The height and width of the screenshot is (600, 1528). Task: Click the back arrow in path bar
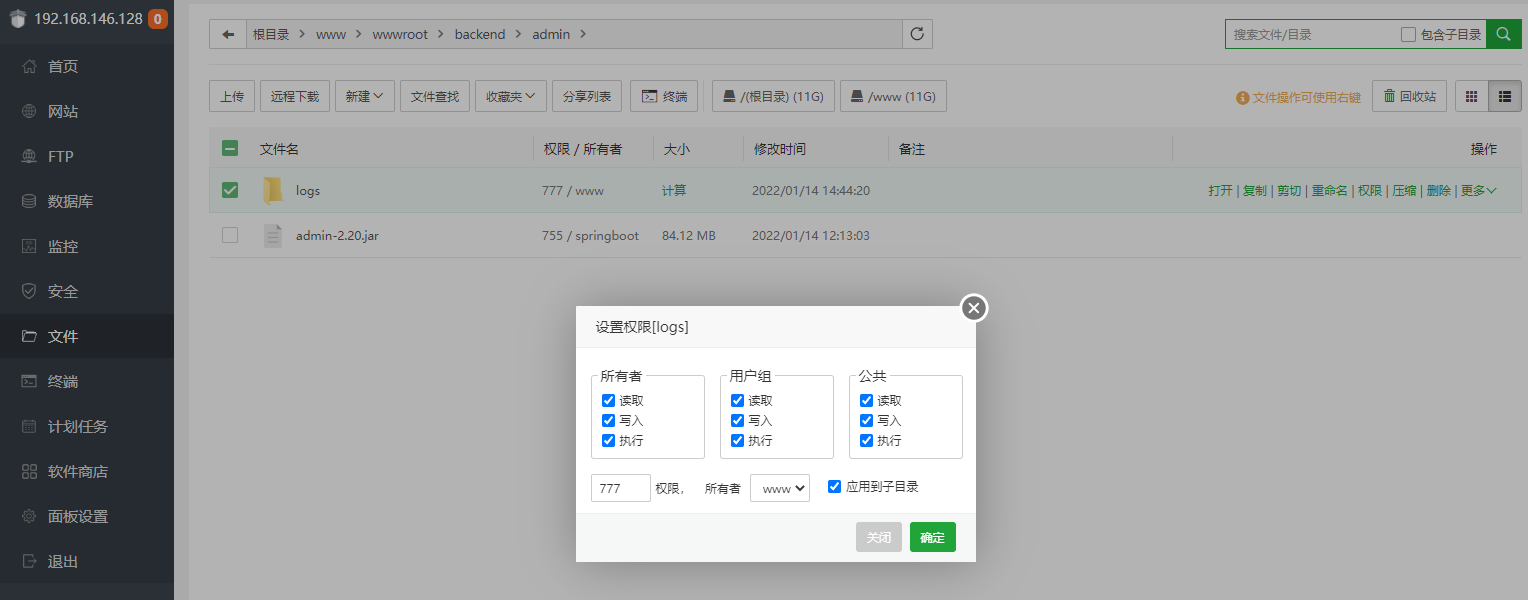228,34
